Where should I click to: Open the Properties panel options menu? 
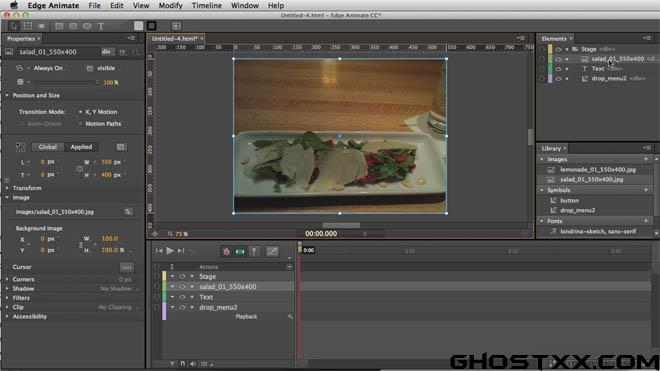131,38
